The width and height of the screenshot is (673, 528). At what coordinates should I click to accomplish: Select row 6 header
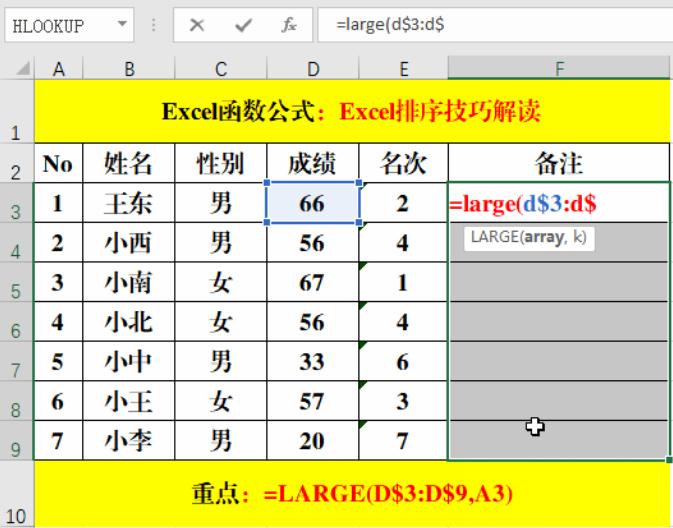(x=16, y=322)
